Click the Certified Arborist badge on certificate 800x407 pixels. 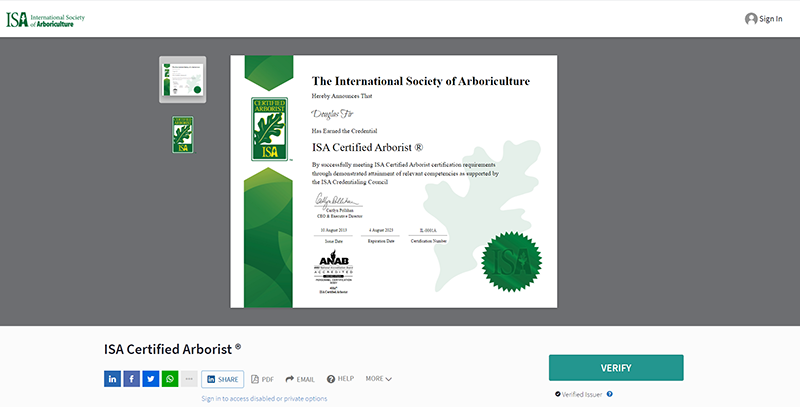269,129
